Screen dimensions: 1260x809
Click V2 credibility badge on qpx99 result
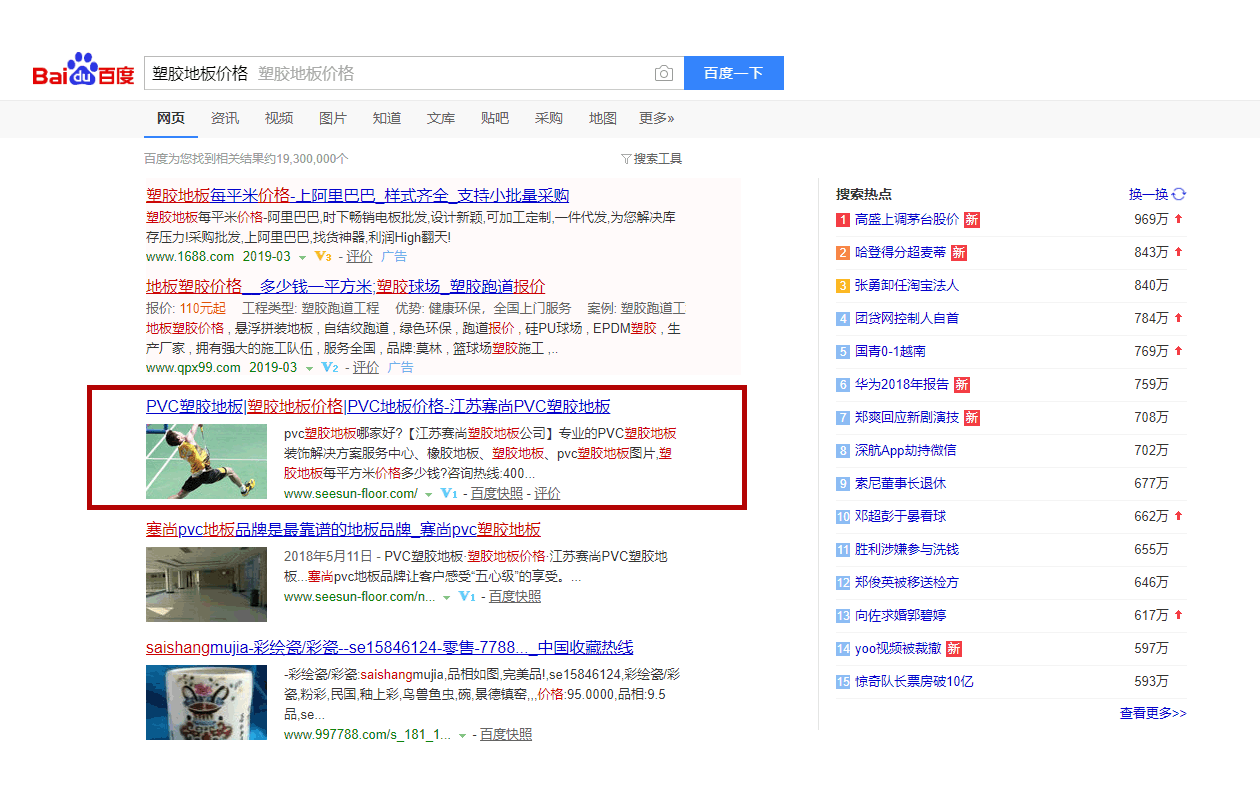[329, 367]
